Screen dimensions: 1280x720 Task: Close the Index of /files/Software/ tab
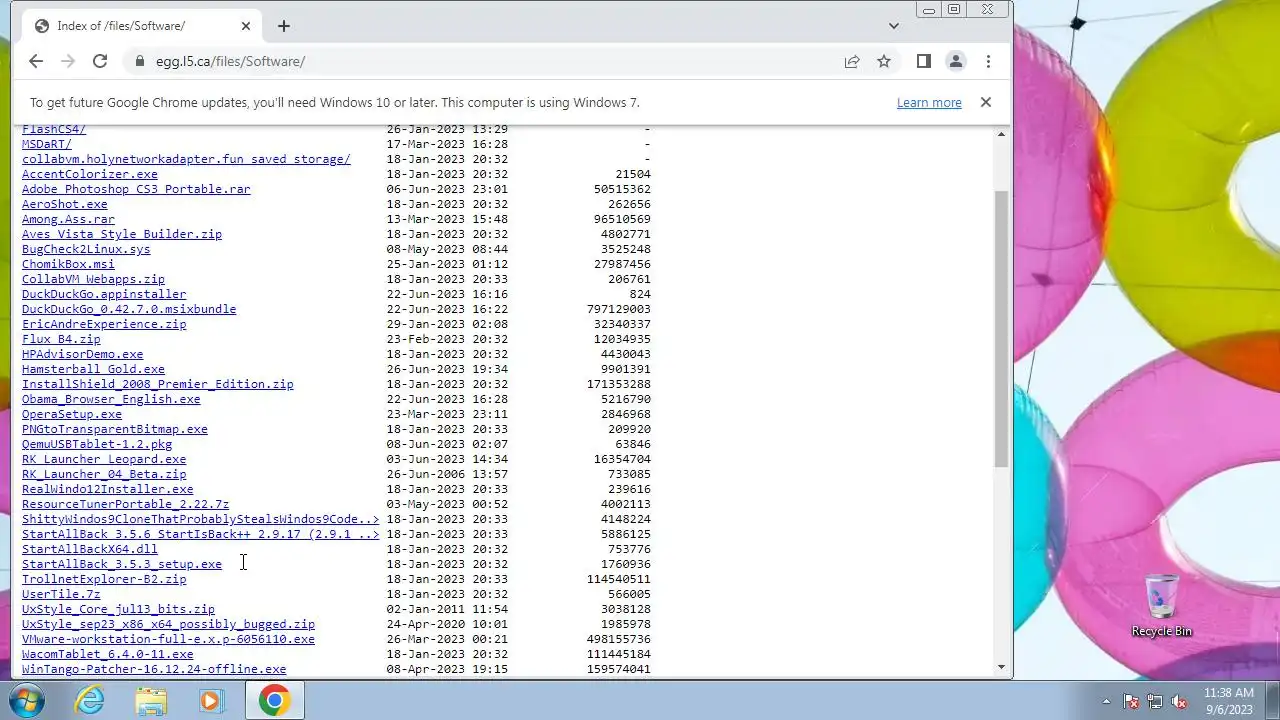tap(246, 26)
